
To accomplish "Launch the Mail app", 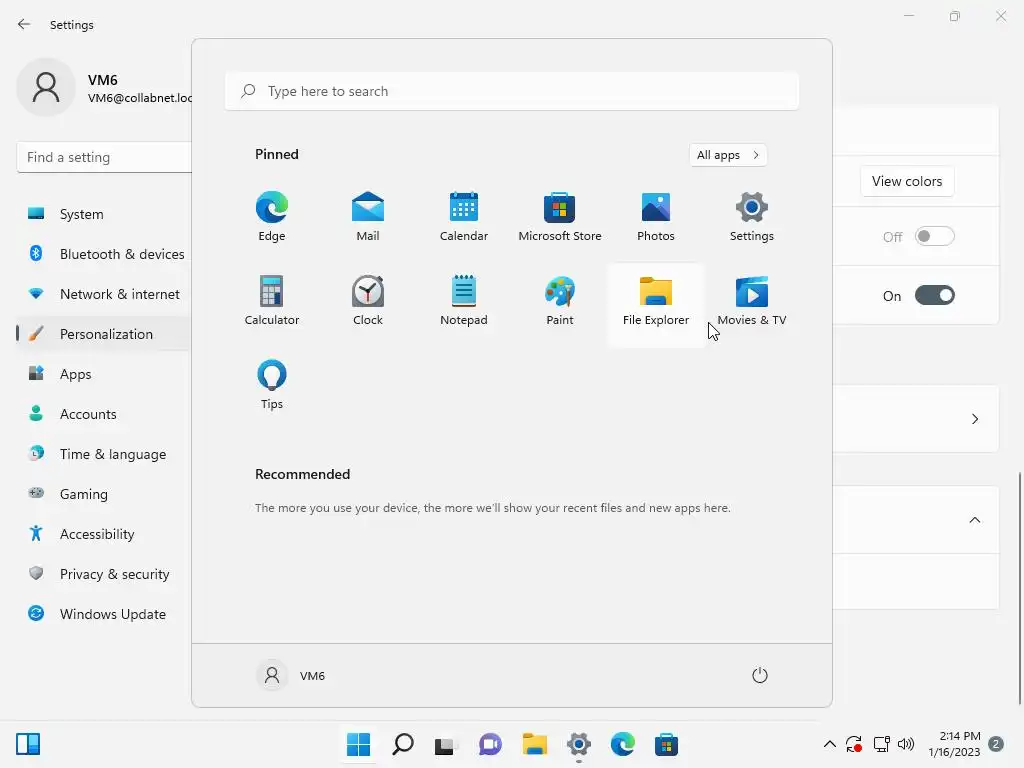I will 368,216.
